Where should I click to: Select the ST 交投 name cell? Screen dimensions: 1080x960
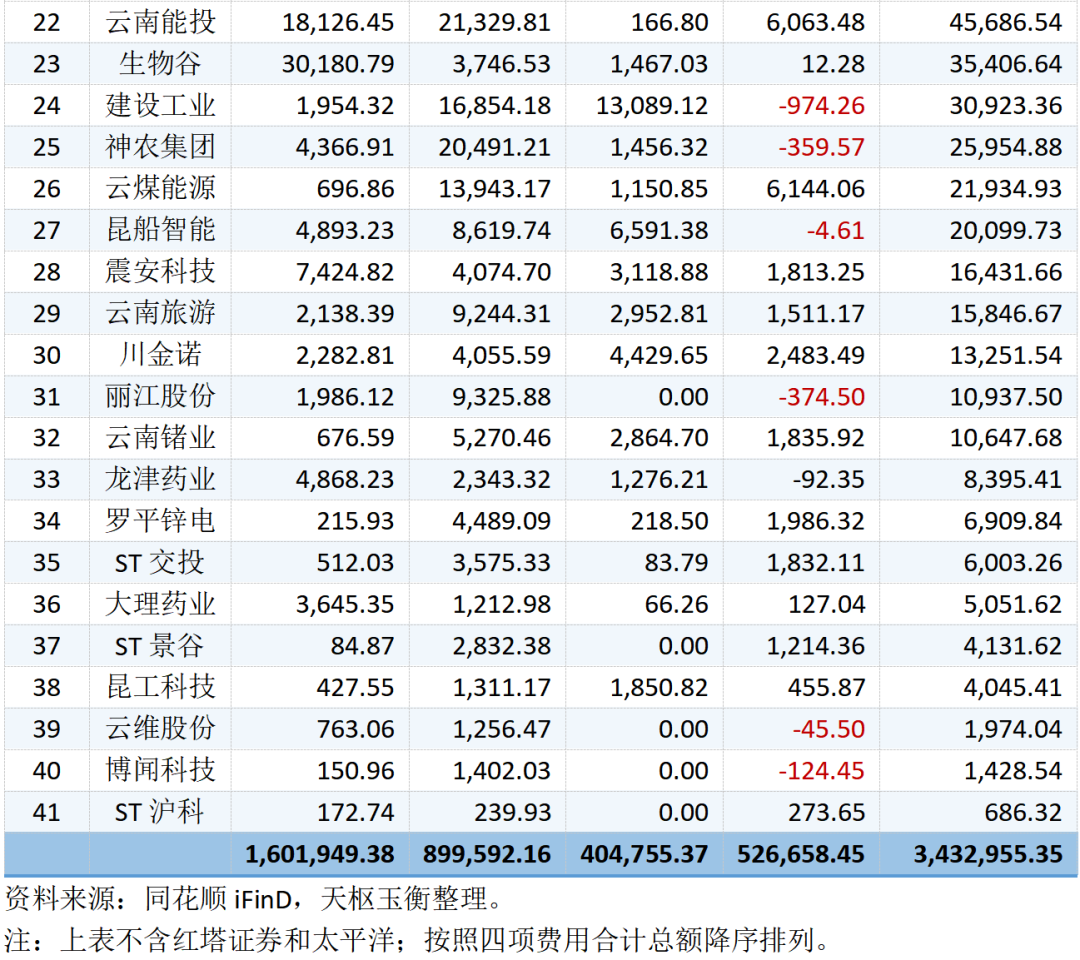tap(160, 563)
